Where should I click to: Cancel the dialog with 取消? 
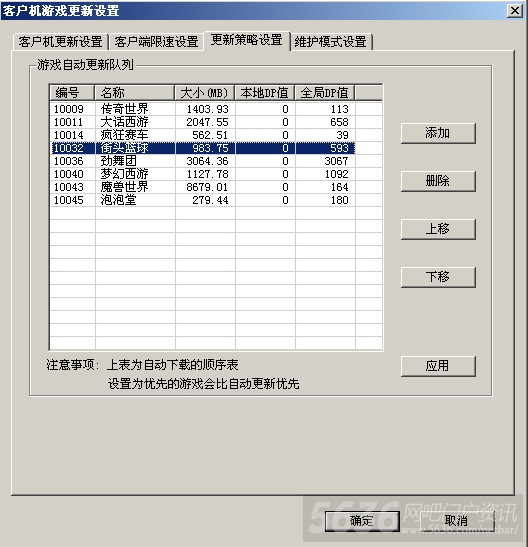pos(457,521)
